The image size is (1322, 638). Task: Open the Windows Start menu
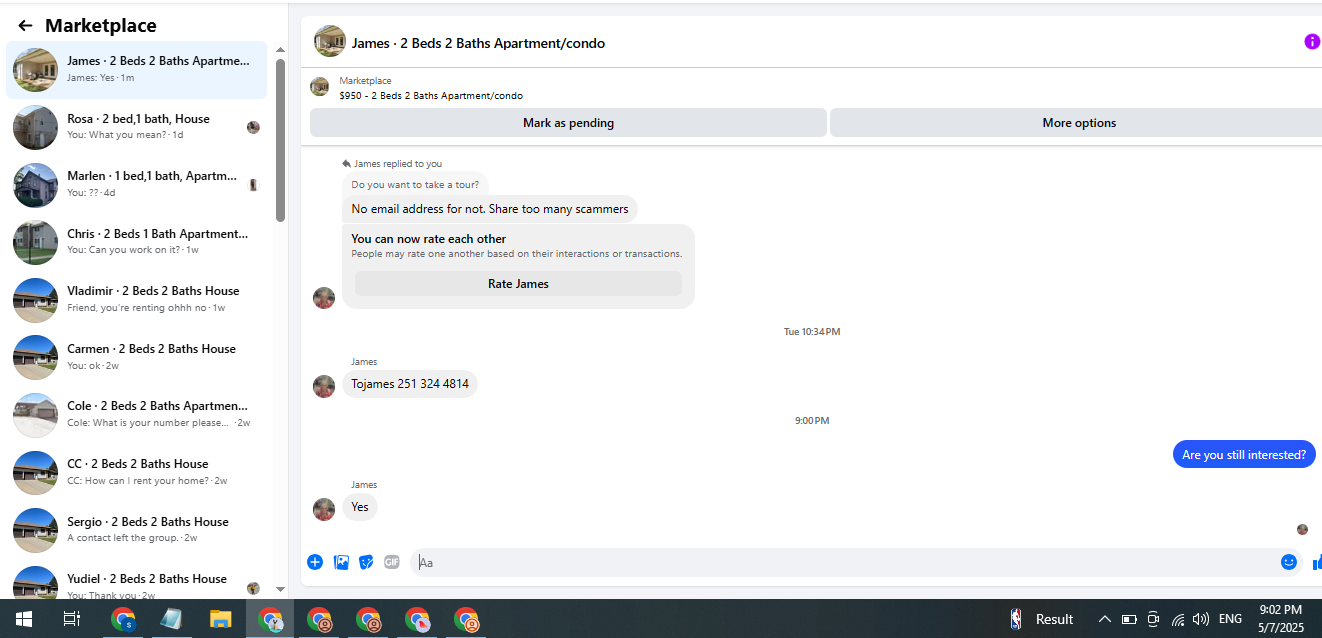(x=24, y=619)
